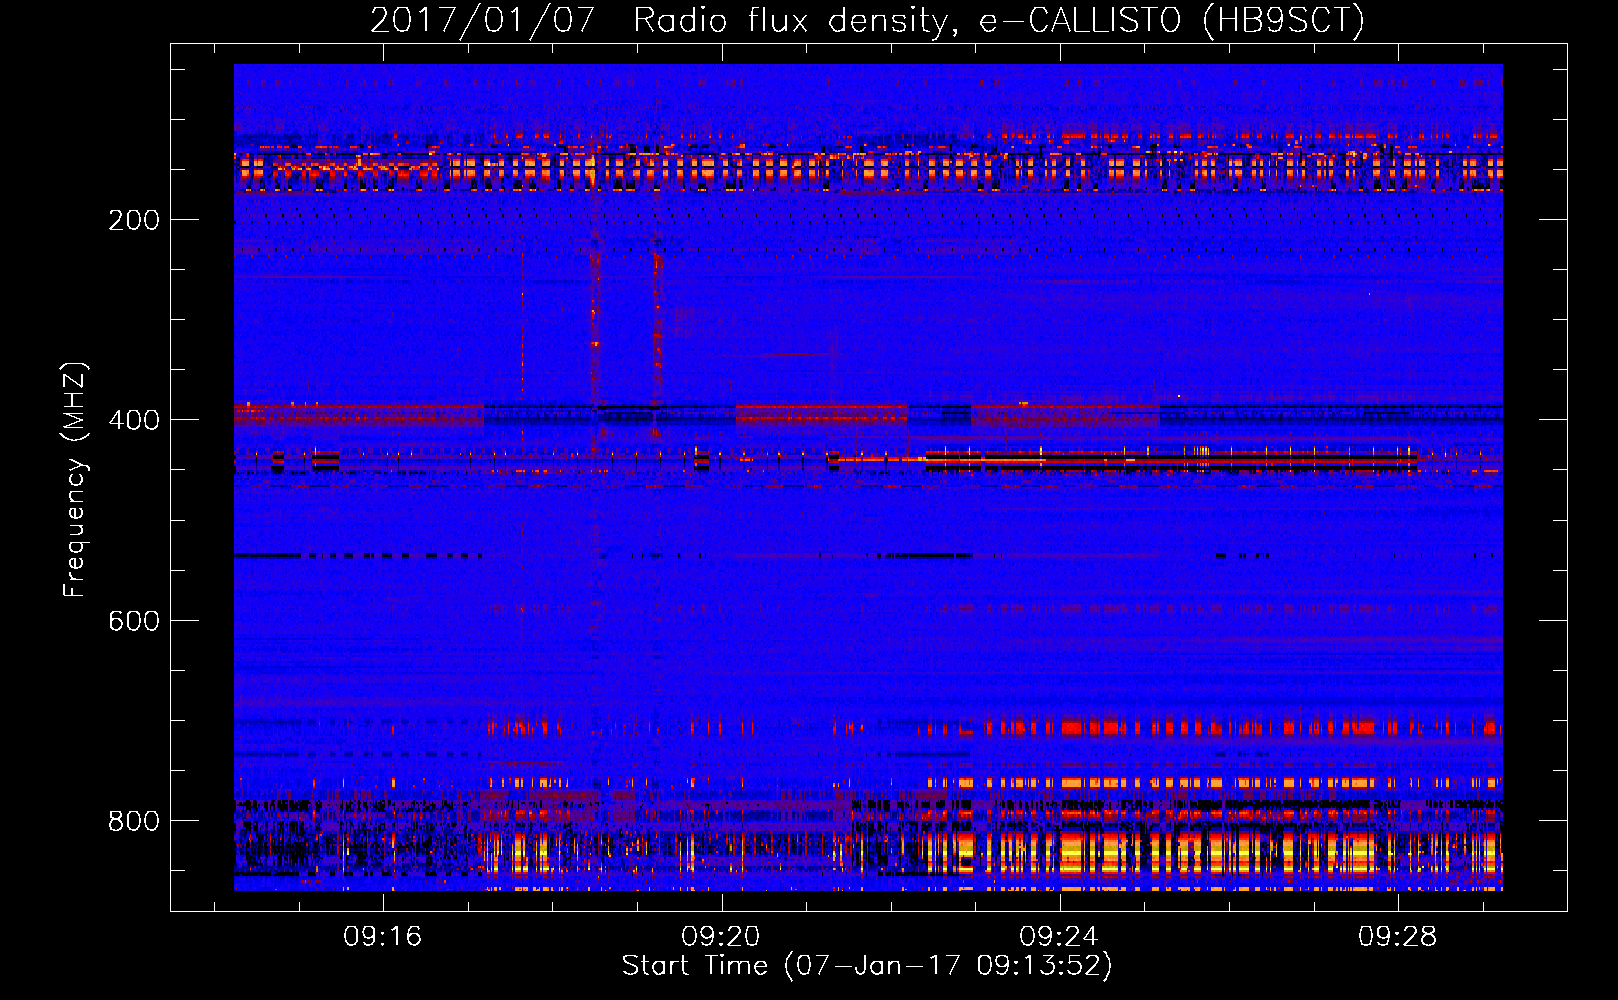1618x1000 pixels.
Task: Click the x-axis label "Start Time (07-Jan-17 09:13:52)"
Action: 867,966
